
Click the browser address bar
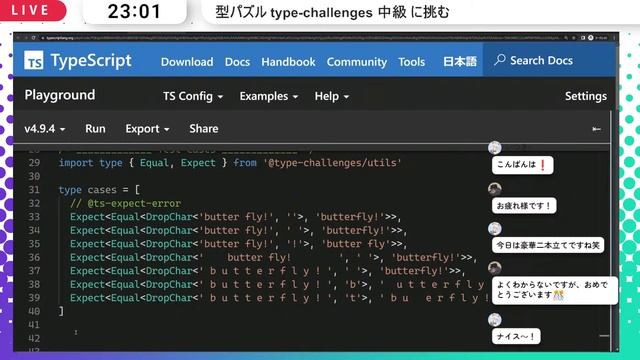click(302, 38)
